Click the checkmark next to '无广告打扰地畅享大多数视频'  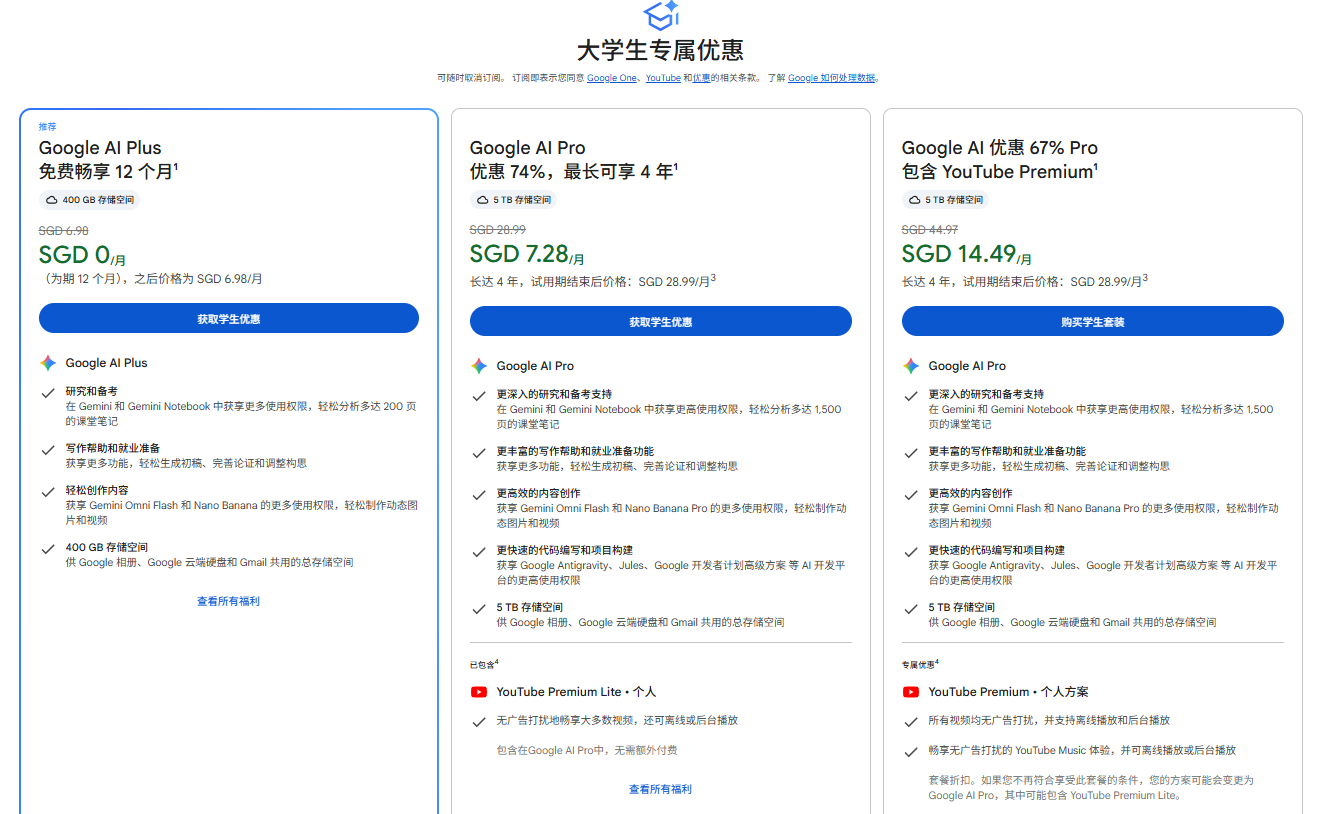(479, 721)
